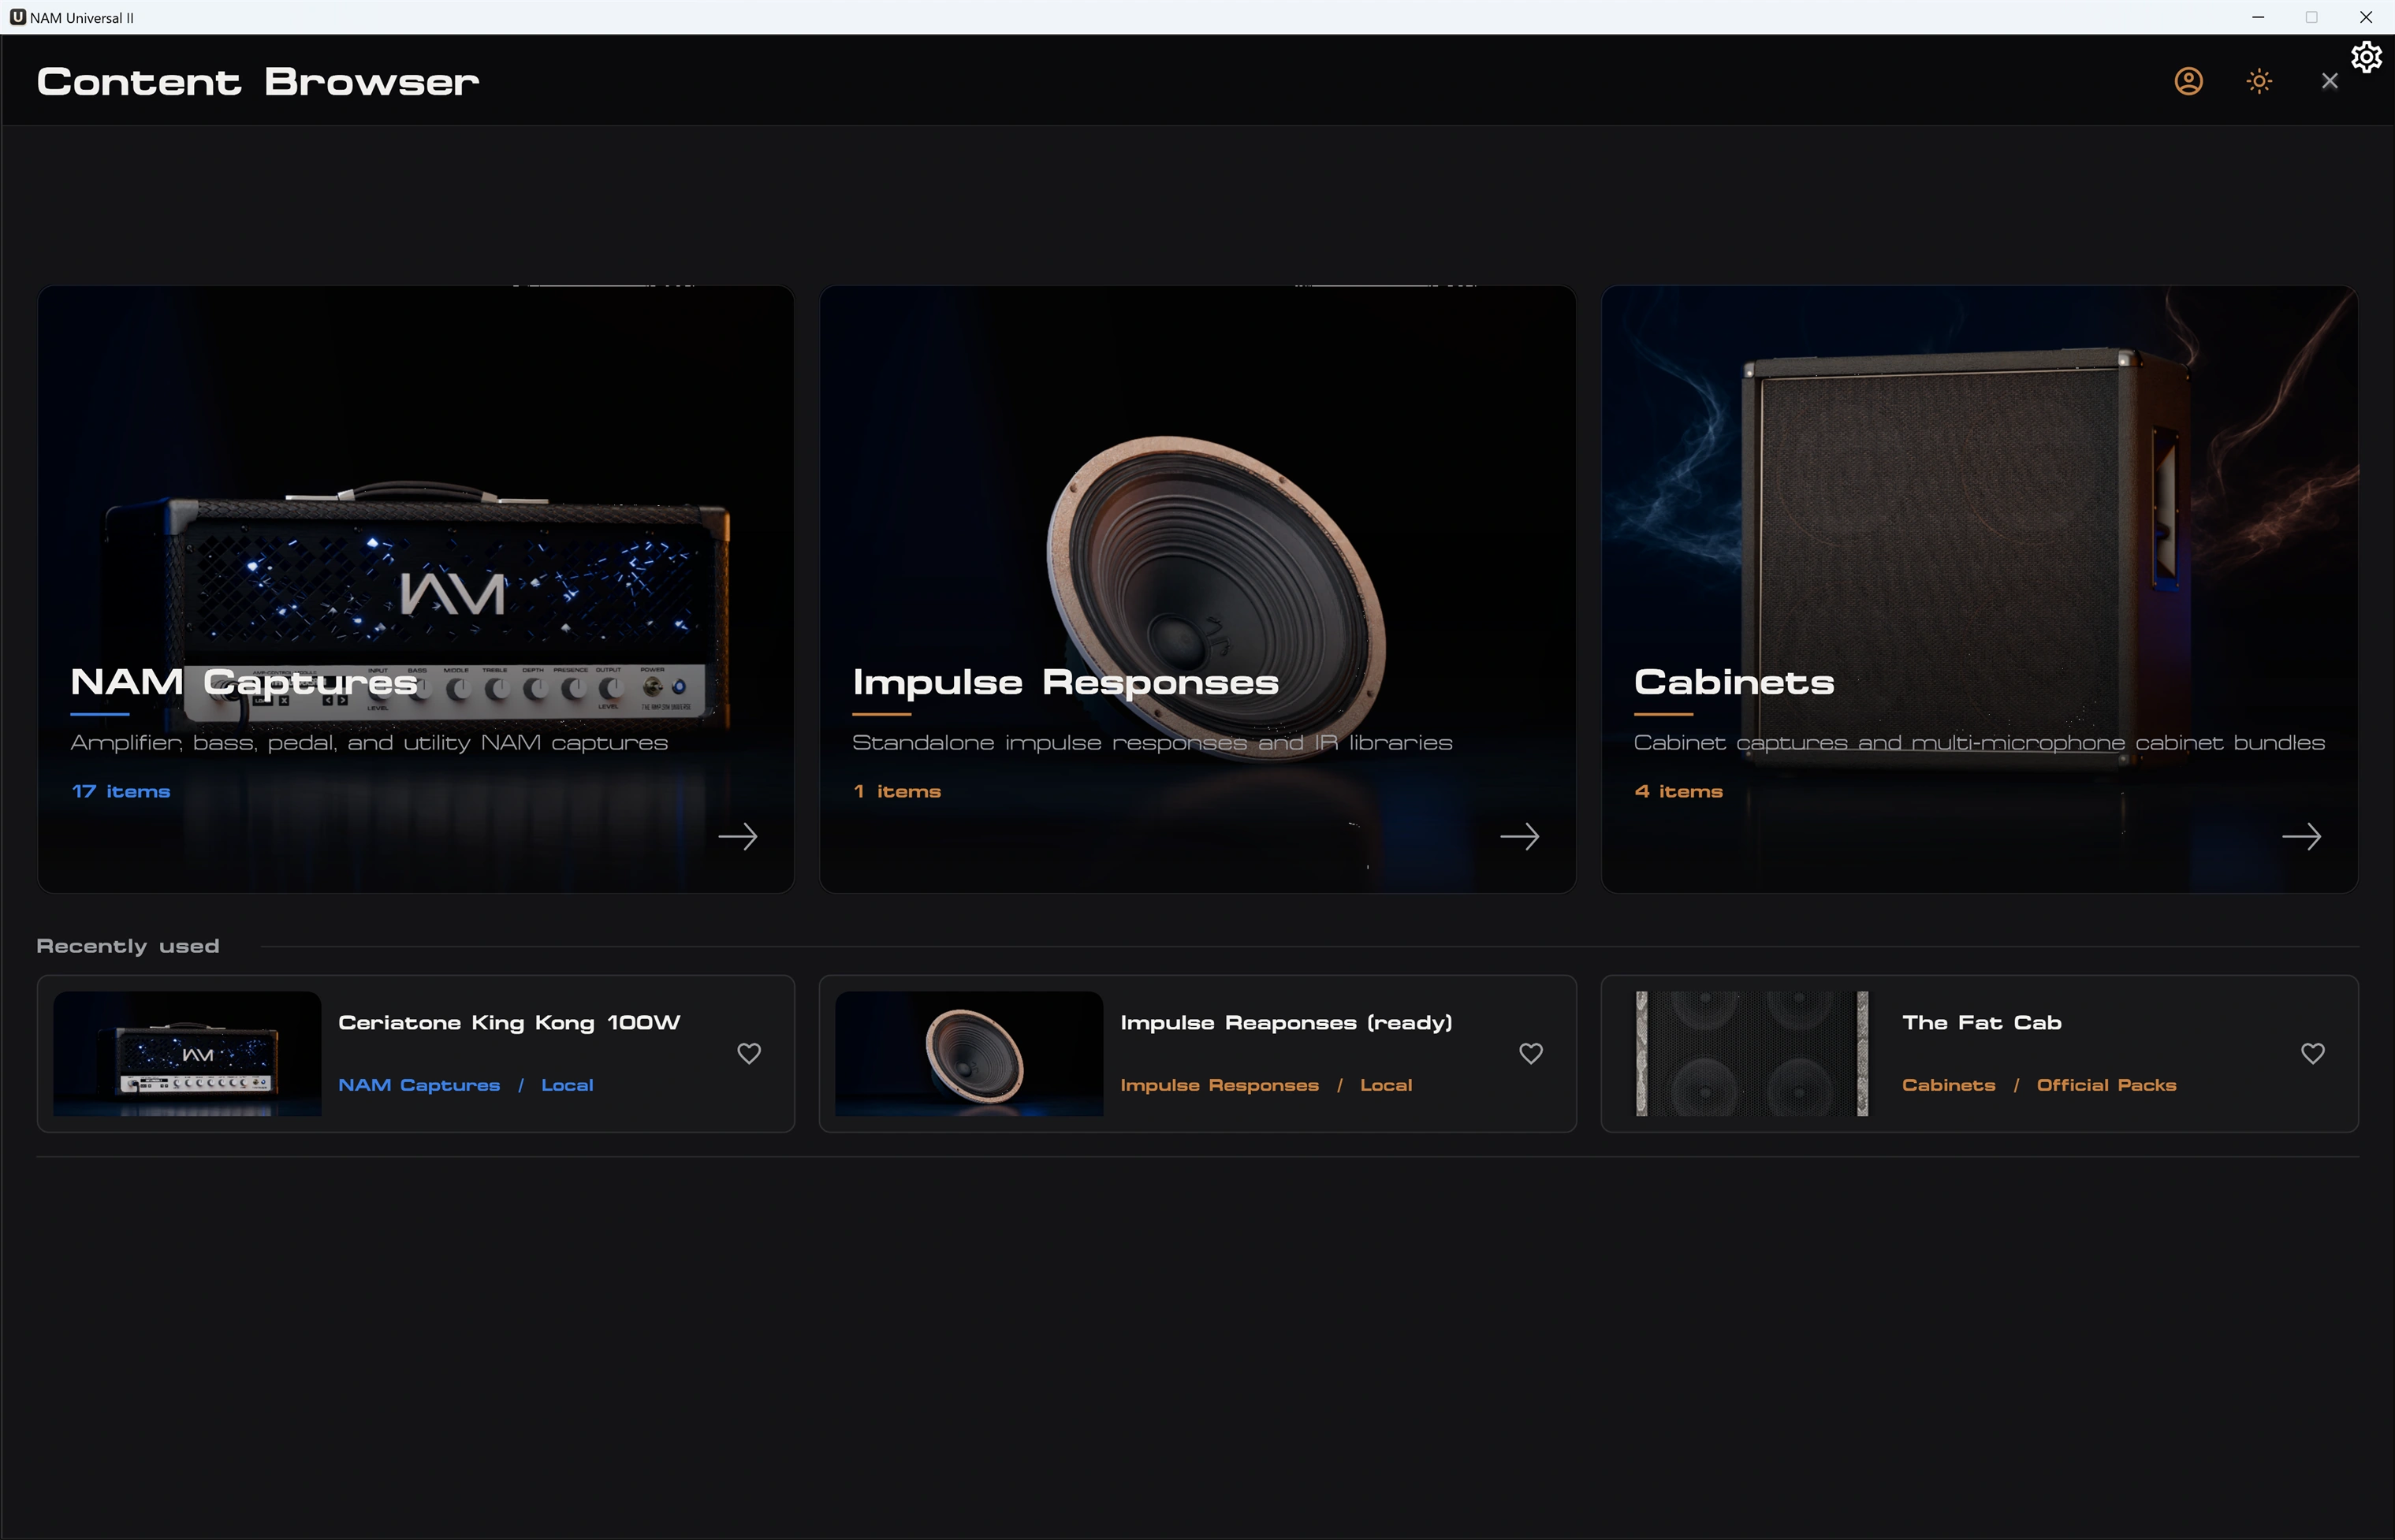Open settings via the gear icon
The image size is (2395, 1540).
point(2366,56)
